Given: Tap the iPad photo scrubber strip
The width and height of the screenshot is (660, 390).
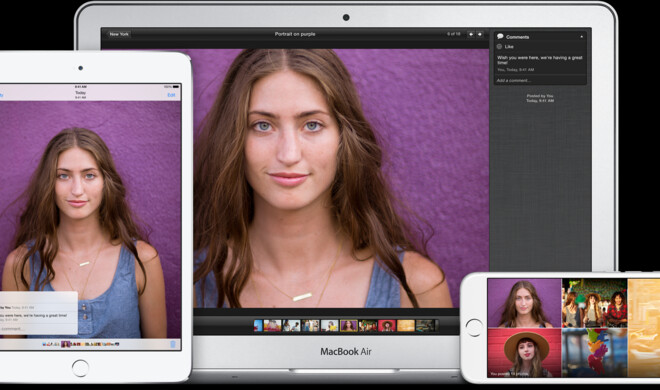Looking at the screenshot, I should point(81,344).
